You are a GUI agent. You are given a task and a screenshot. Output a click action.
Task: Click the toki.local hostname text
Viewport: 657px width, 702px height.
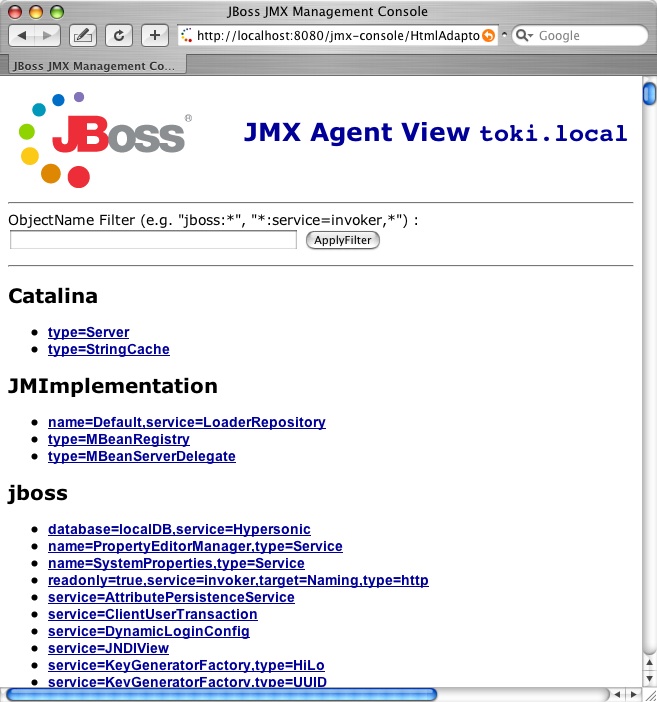point(554,133)
